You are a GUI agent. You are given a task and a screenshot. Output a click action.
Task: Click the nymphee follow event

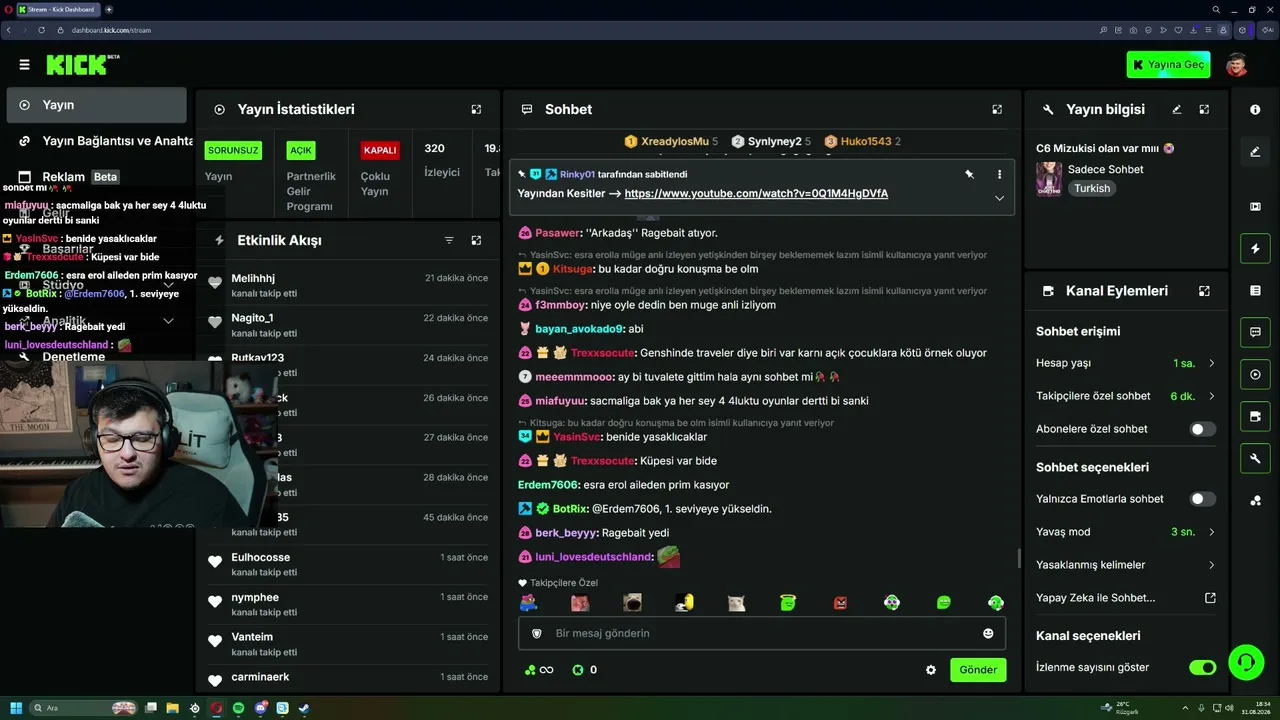click(x=348, y=605)
